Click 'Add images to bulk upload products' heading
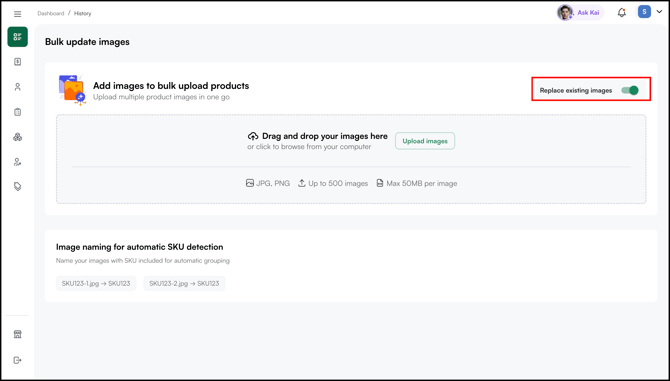This screenshot has height=381, width=670. pos(171,86)
